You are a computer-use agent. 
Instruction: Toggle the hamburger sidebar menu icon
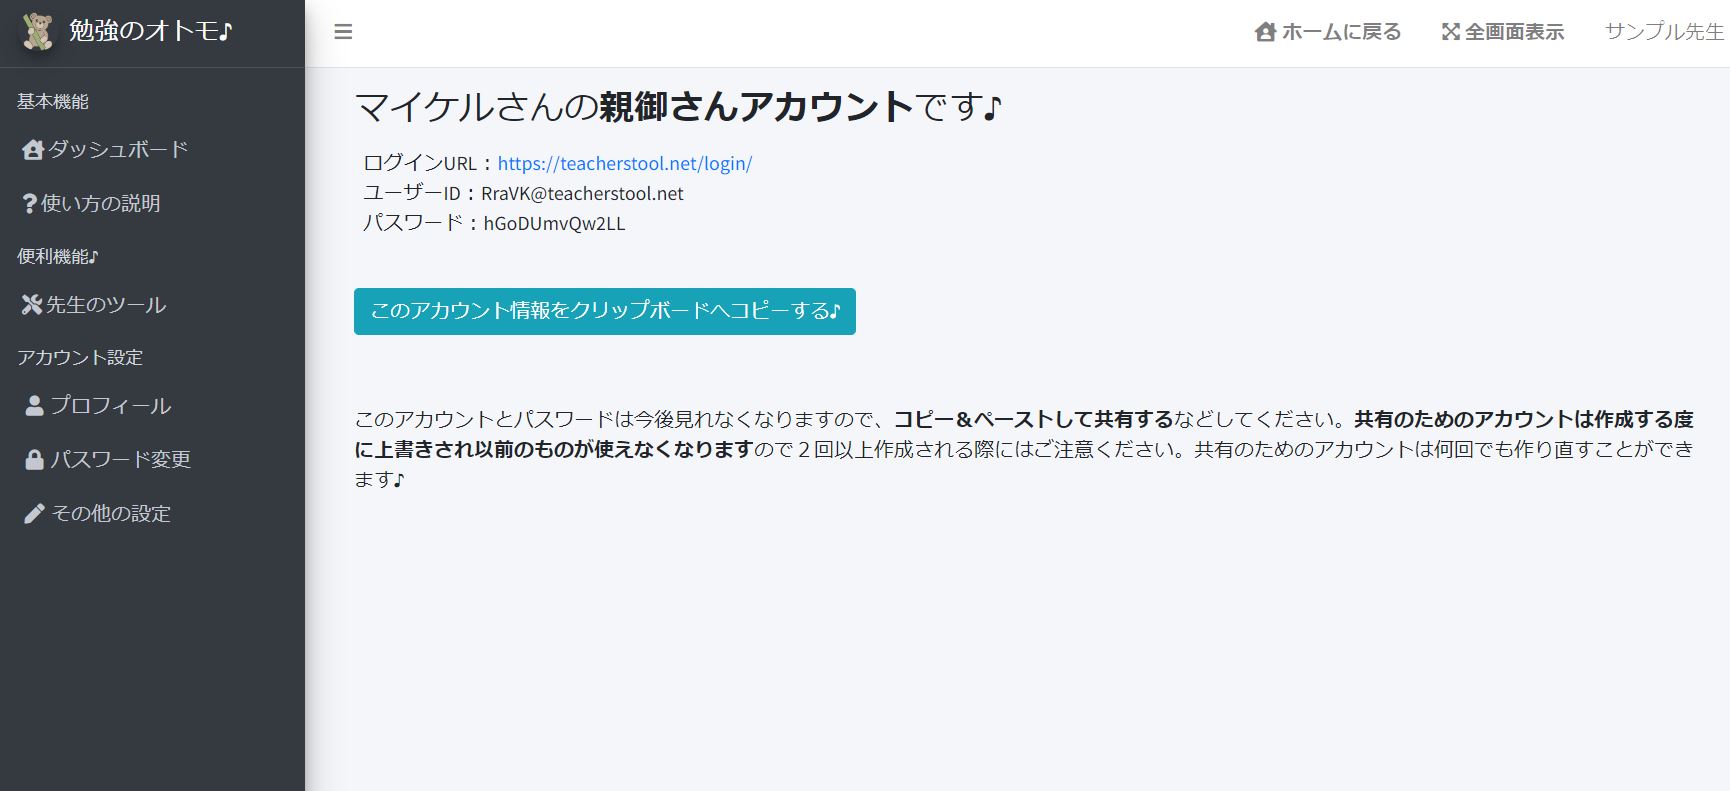click(343, 32)
